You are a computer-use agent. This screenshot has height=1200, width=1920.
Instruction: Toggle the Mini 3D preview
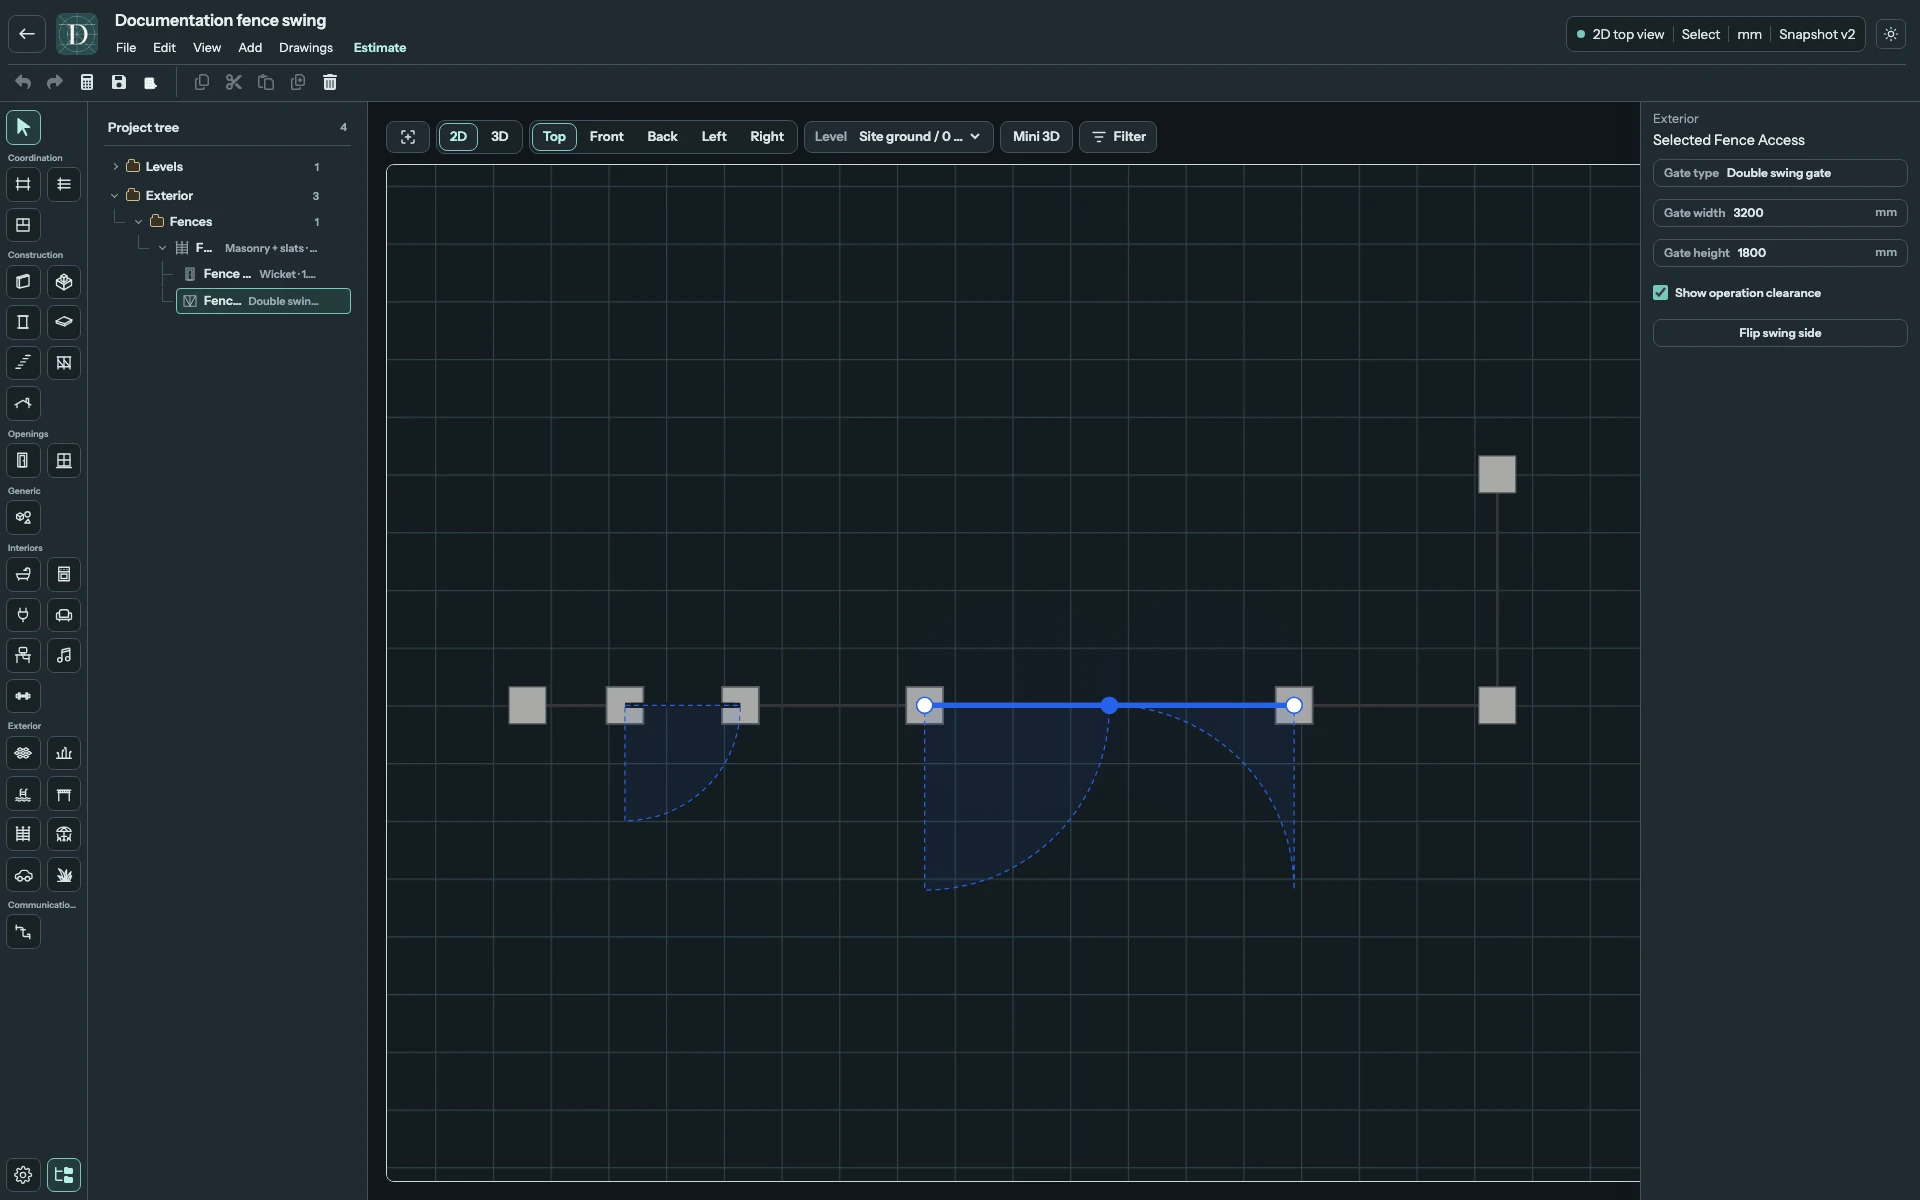1036,137
